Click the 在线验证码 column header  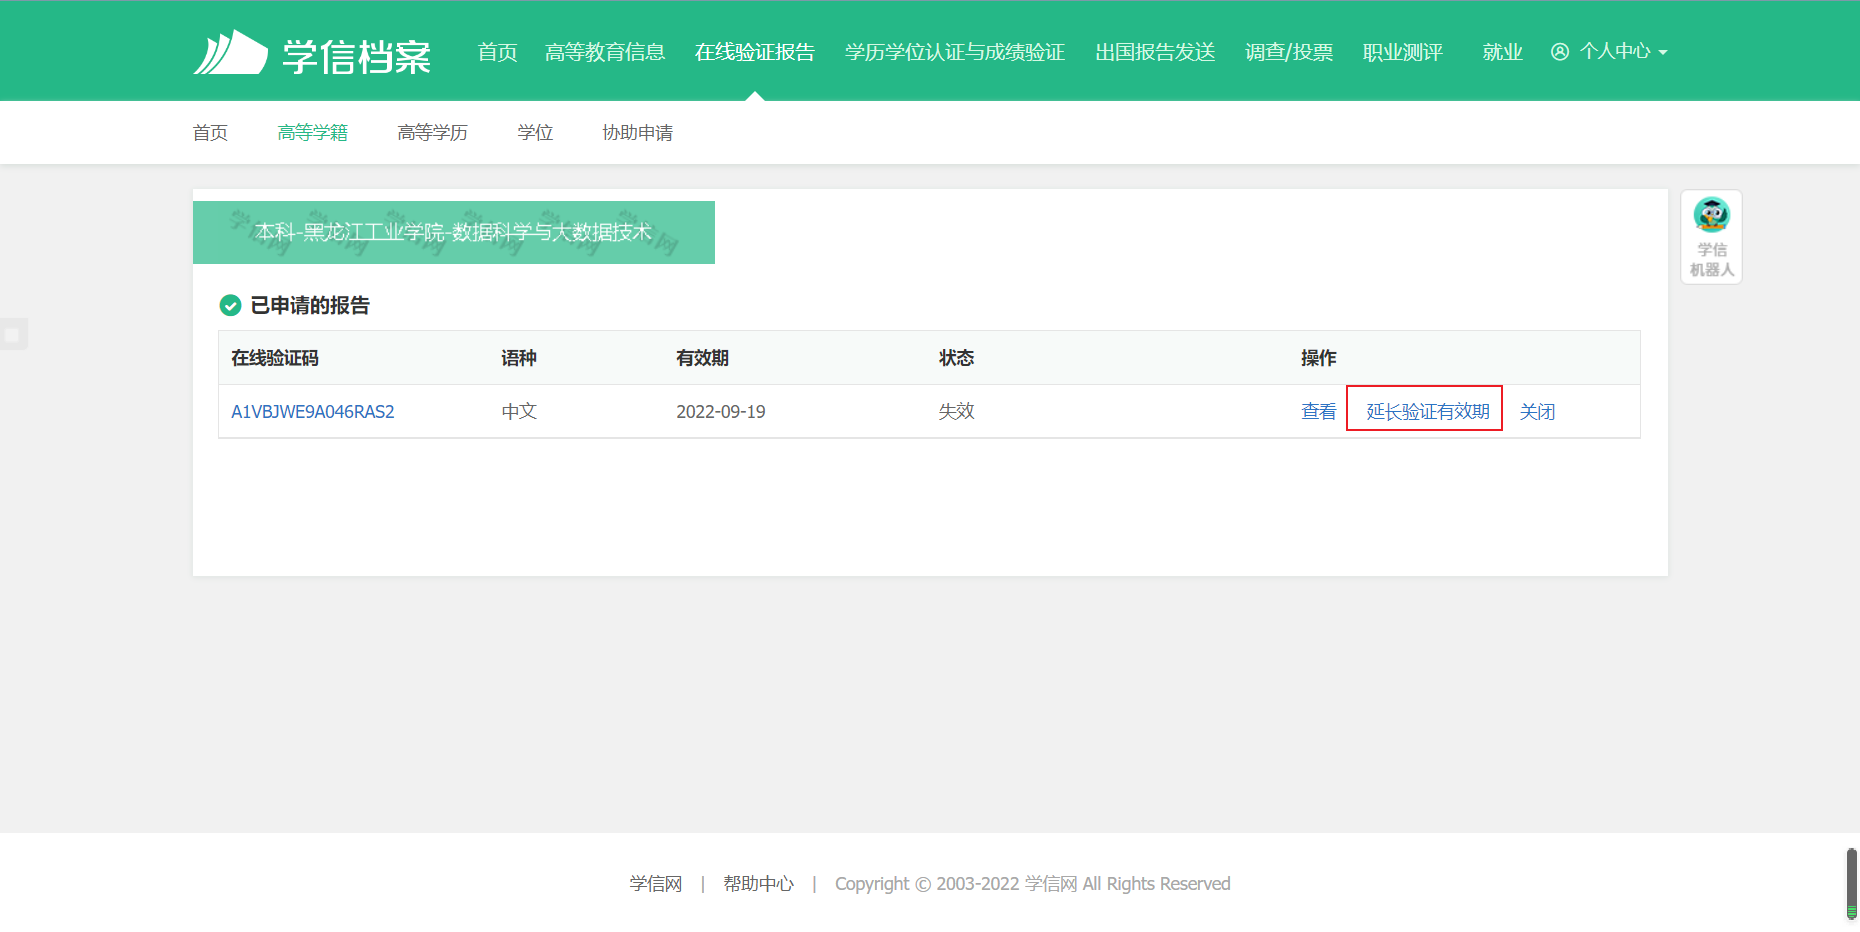275,358
